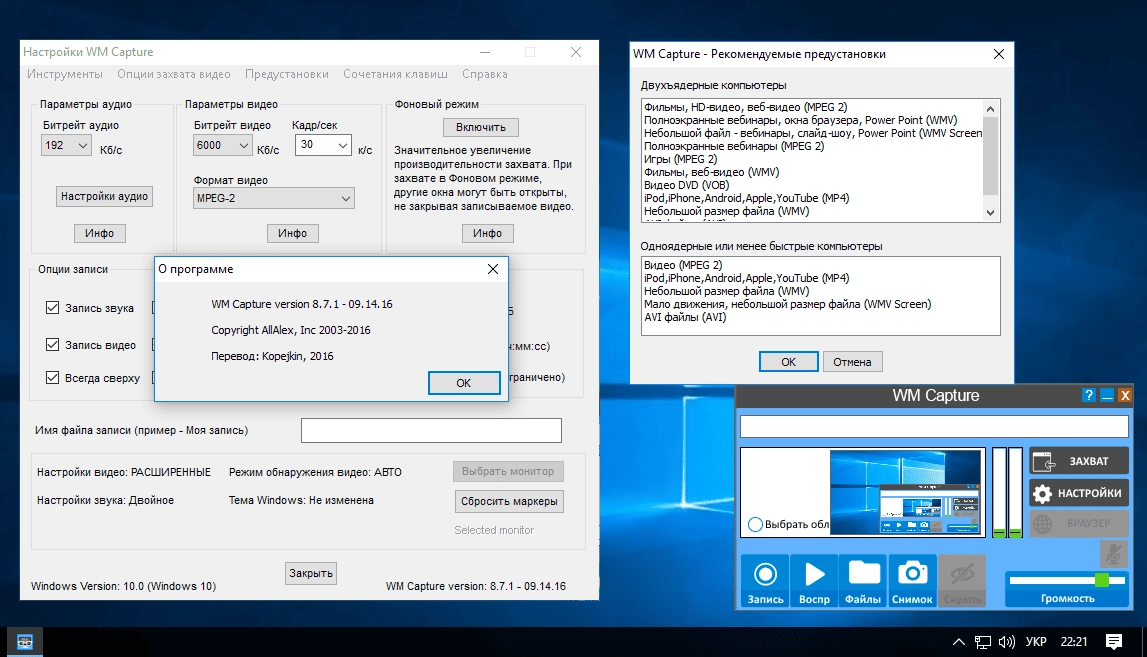Click the Включить background mode button
The width and height of the screenshot is (1147, 657).
point(481,127)
